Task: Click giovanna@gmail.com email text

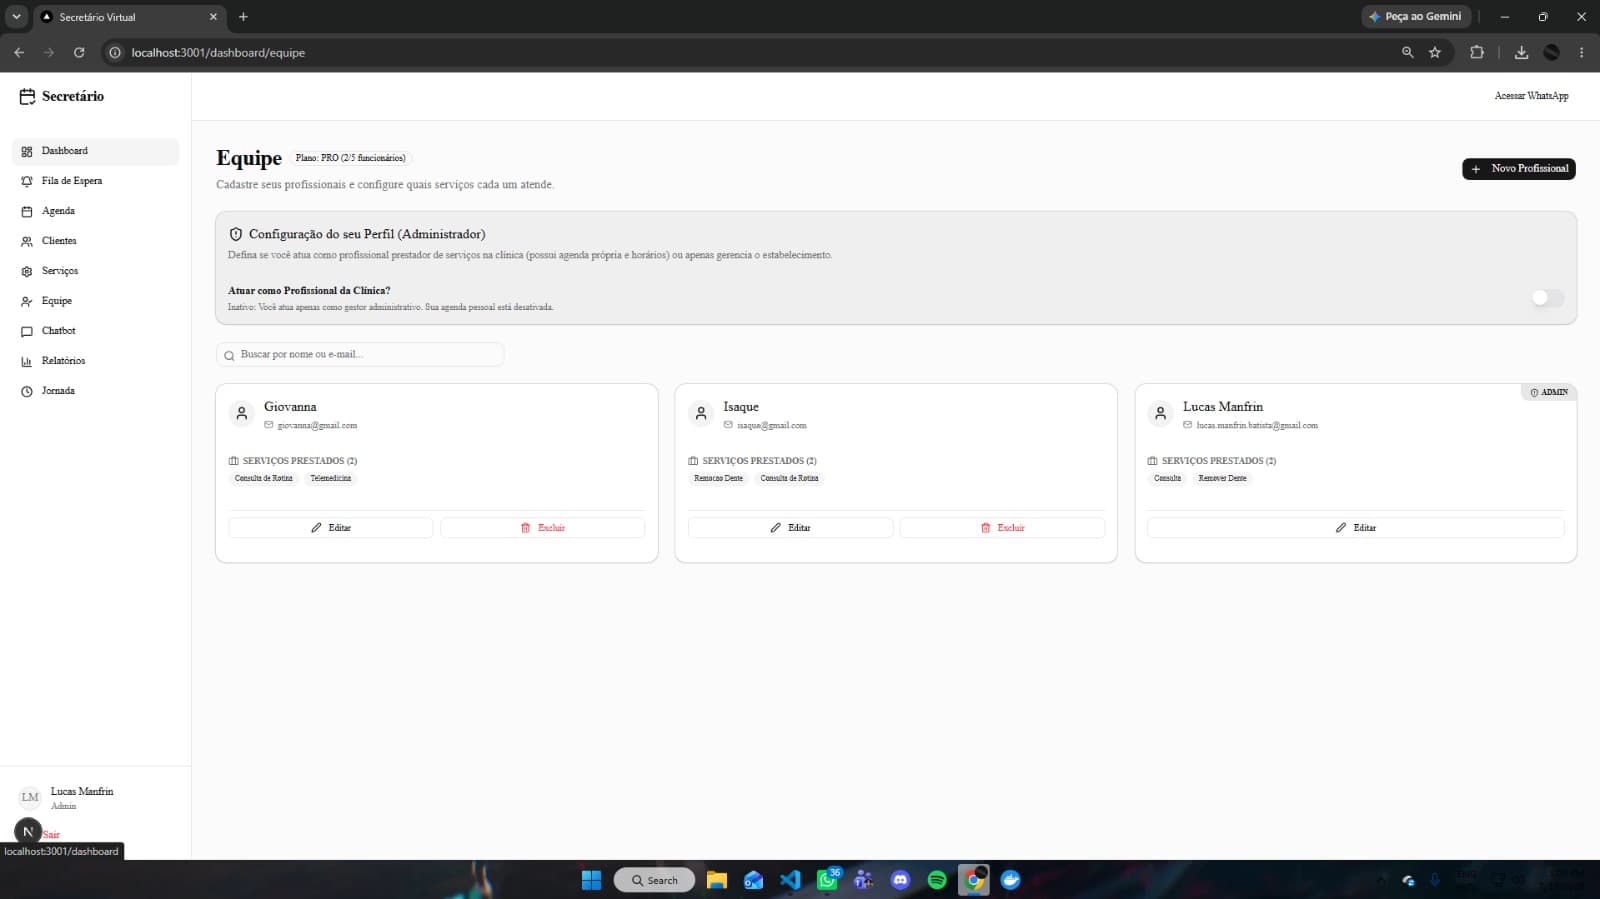Action: pyautogui.click(x=317, y=426)
